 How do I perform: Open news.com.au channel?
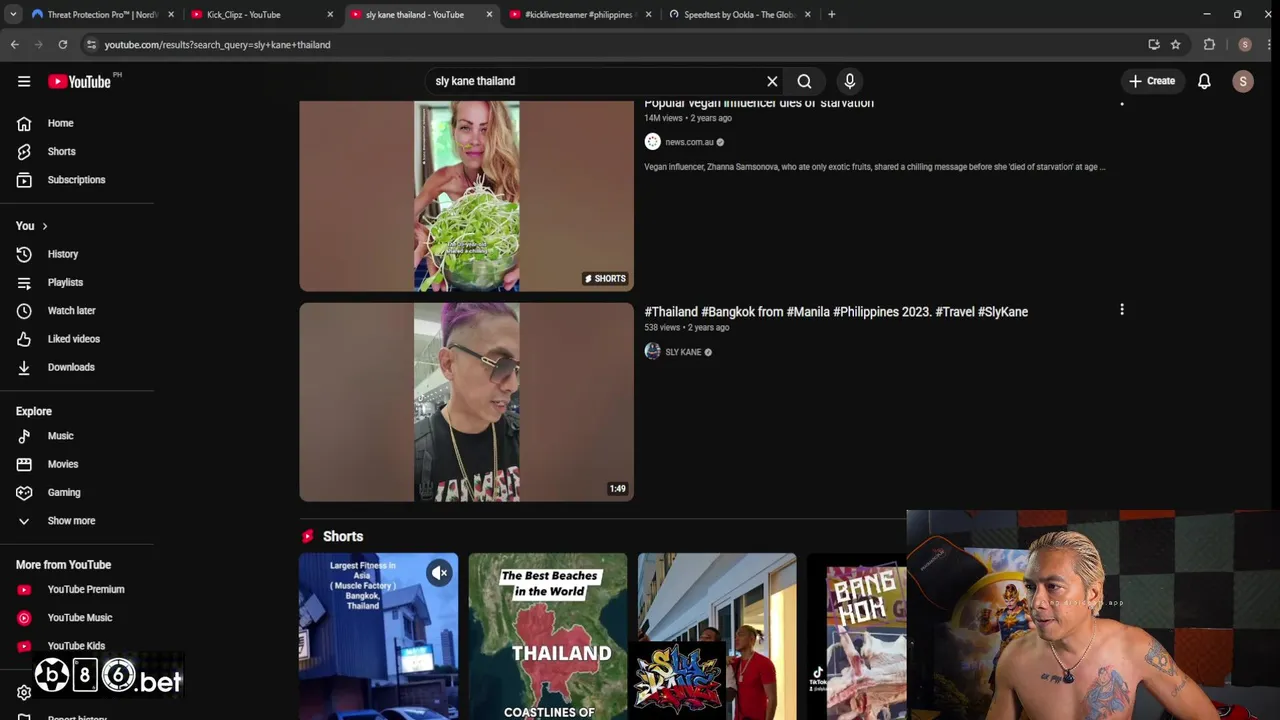tap(689, 142)
